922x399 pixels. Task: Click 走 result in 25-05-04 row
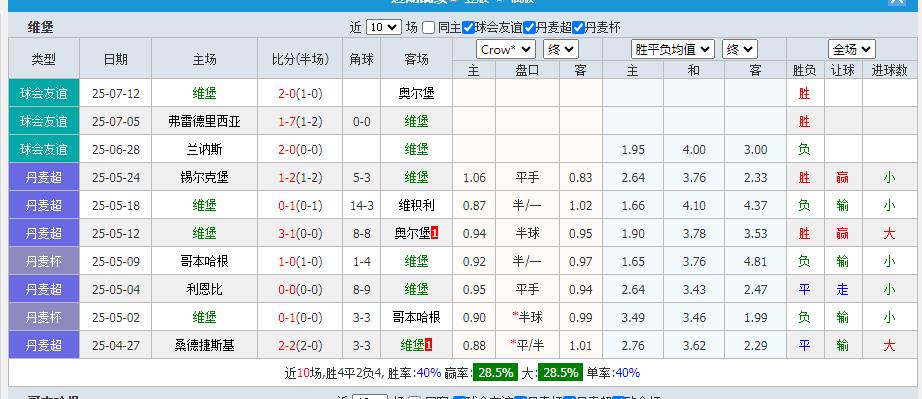pyautogui.click(x=843, y=289)
